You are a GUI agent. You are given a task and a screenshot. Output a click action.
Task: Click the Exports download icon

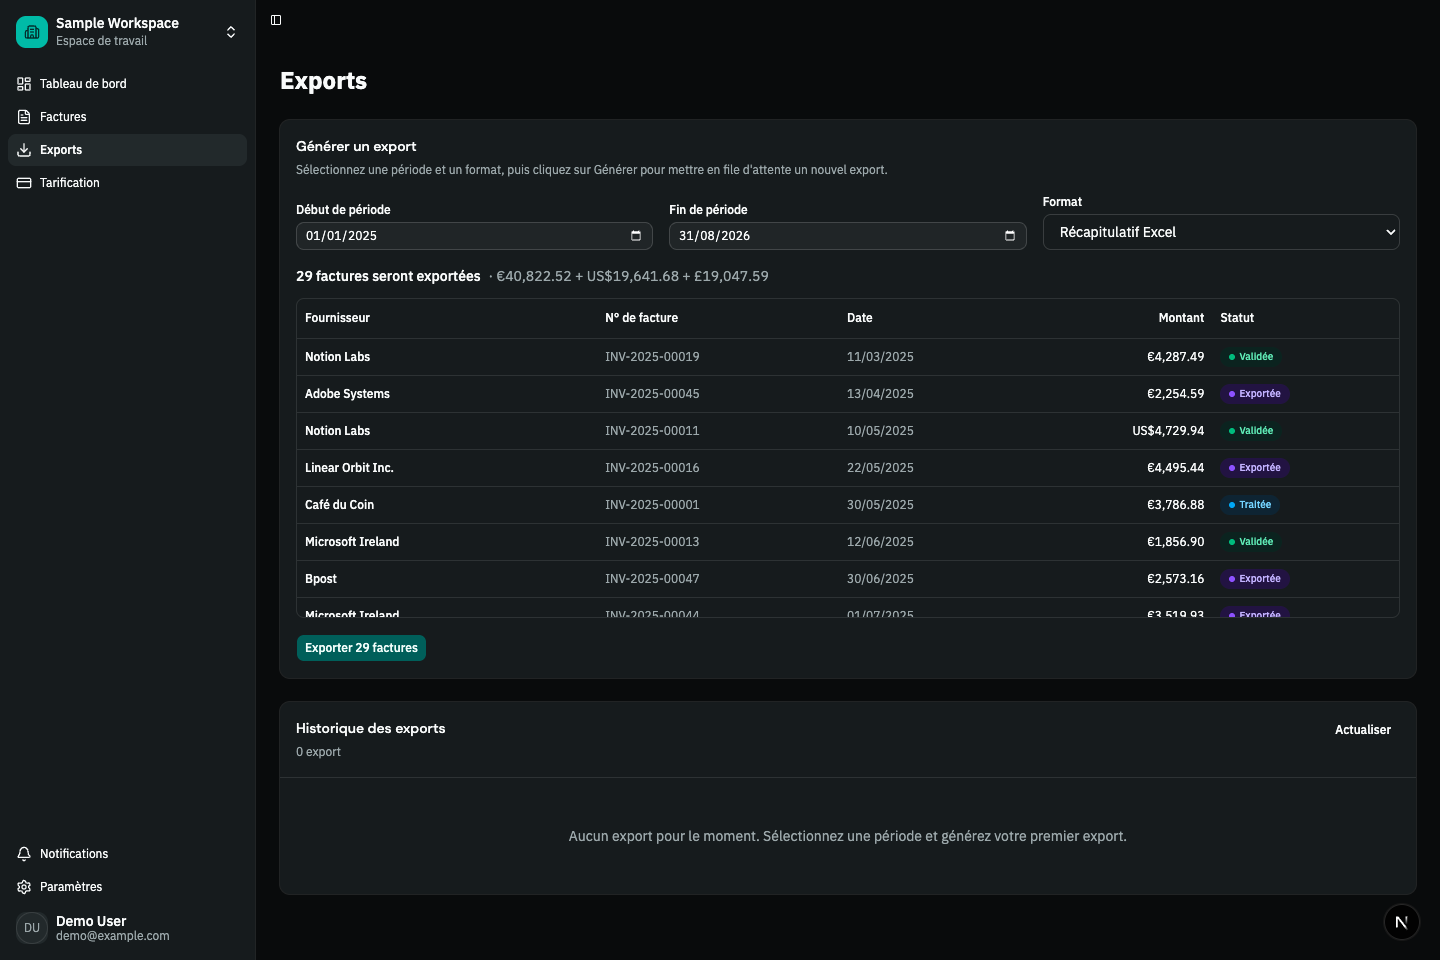(x=24, y=150)
